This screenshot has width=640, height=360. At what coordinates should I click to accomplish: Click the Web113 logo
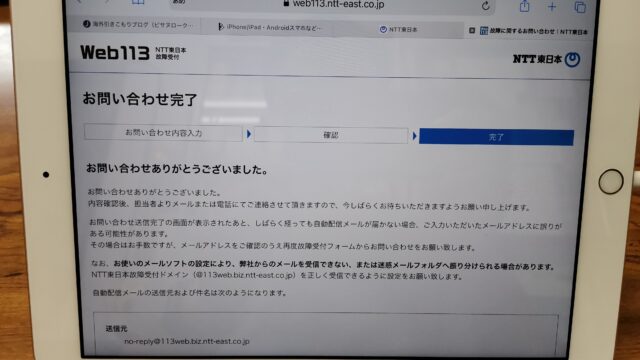click(x=133, y=53)
